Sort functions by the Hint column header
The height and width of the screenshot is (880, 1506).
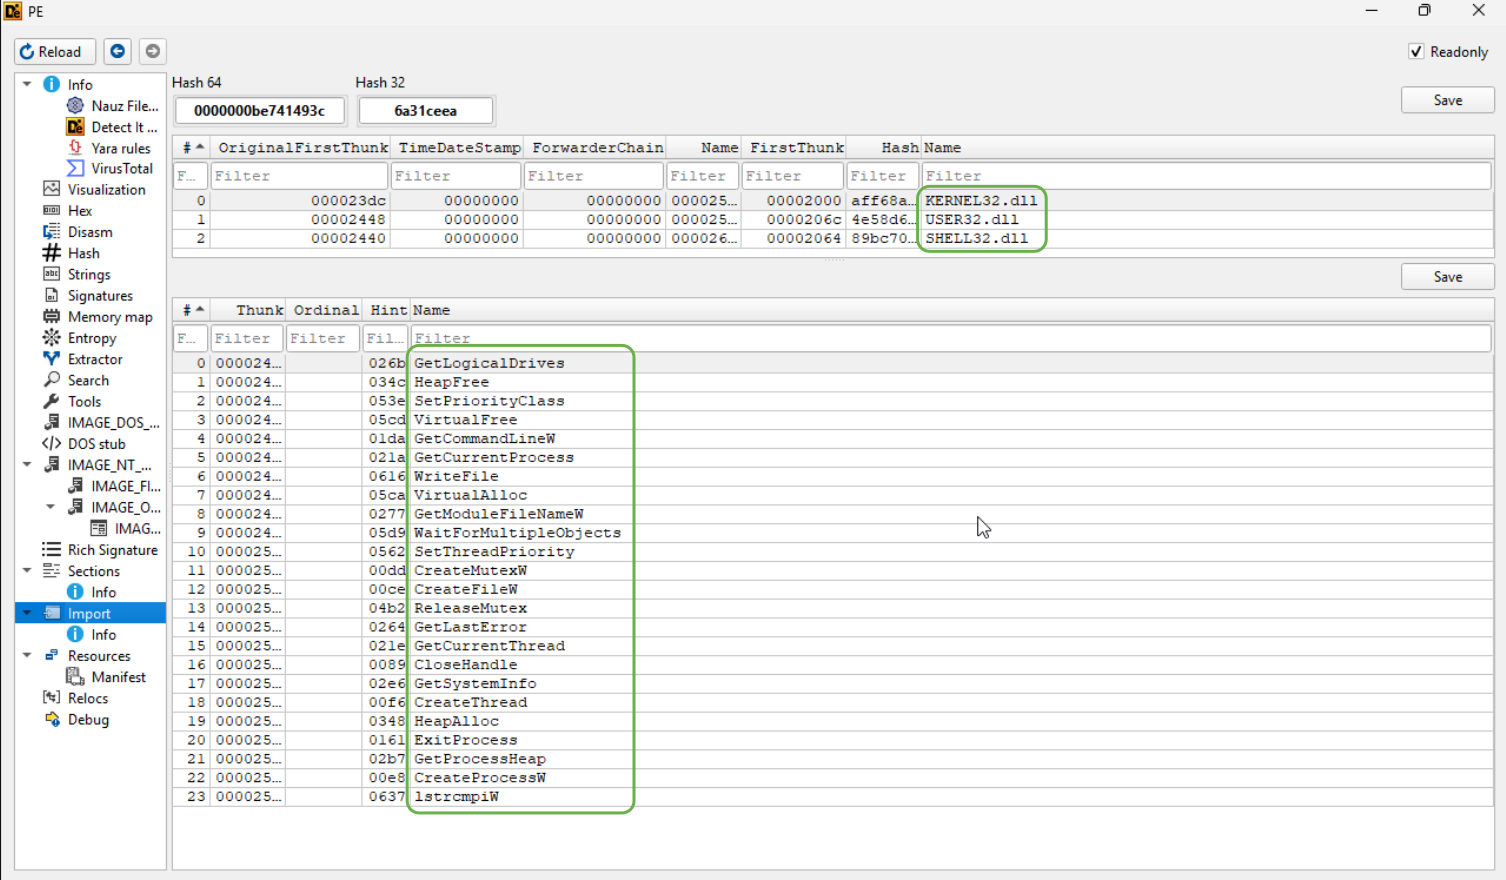[x=388, y=310]
